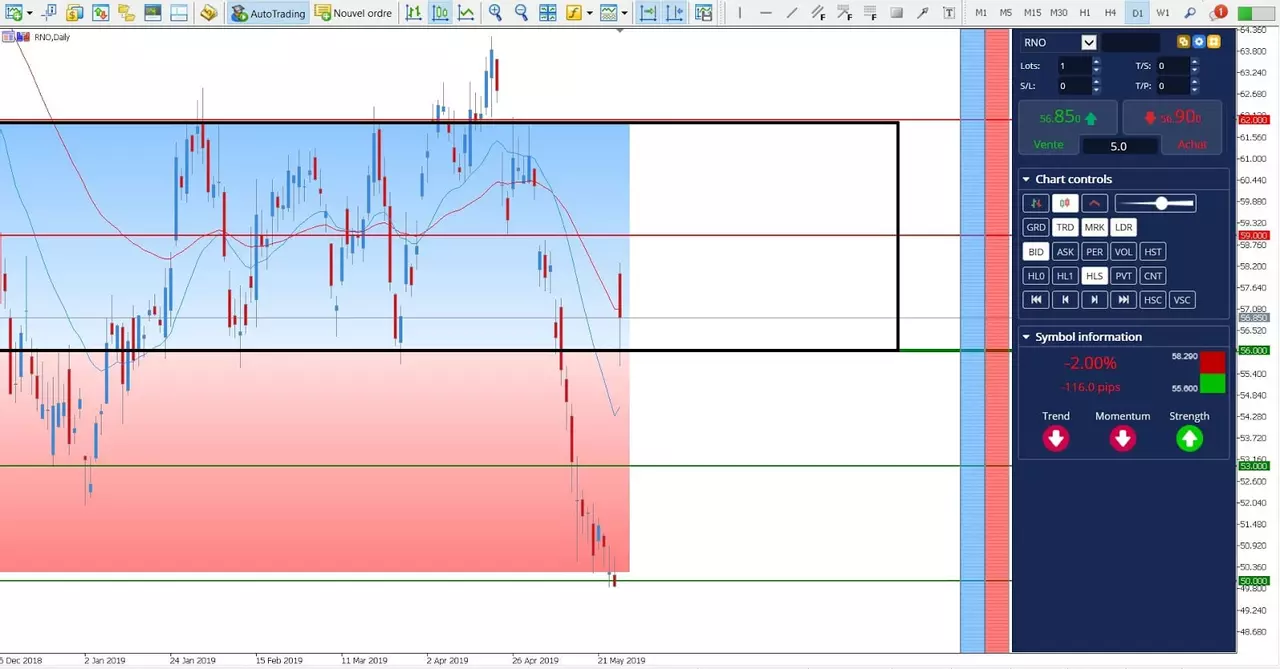Open the new chart icon
Viewport: 1280px width, 669px height.
coord(14,13)
